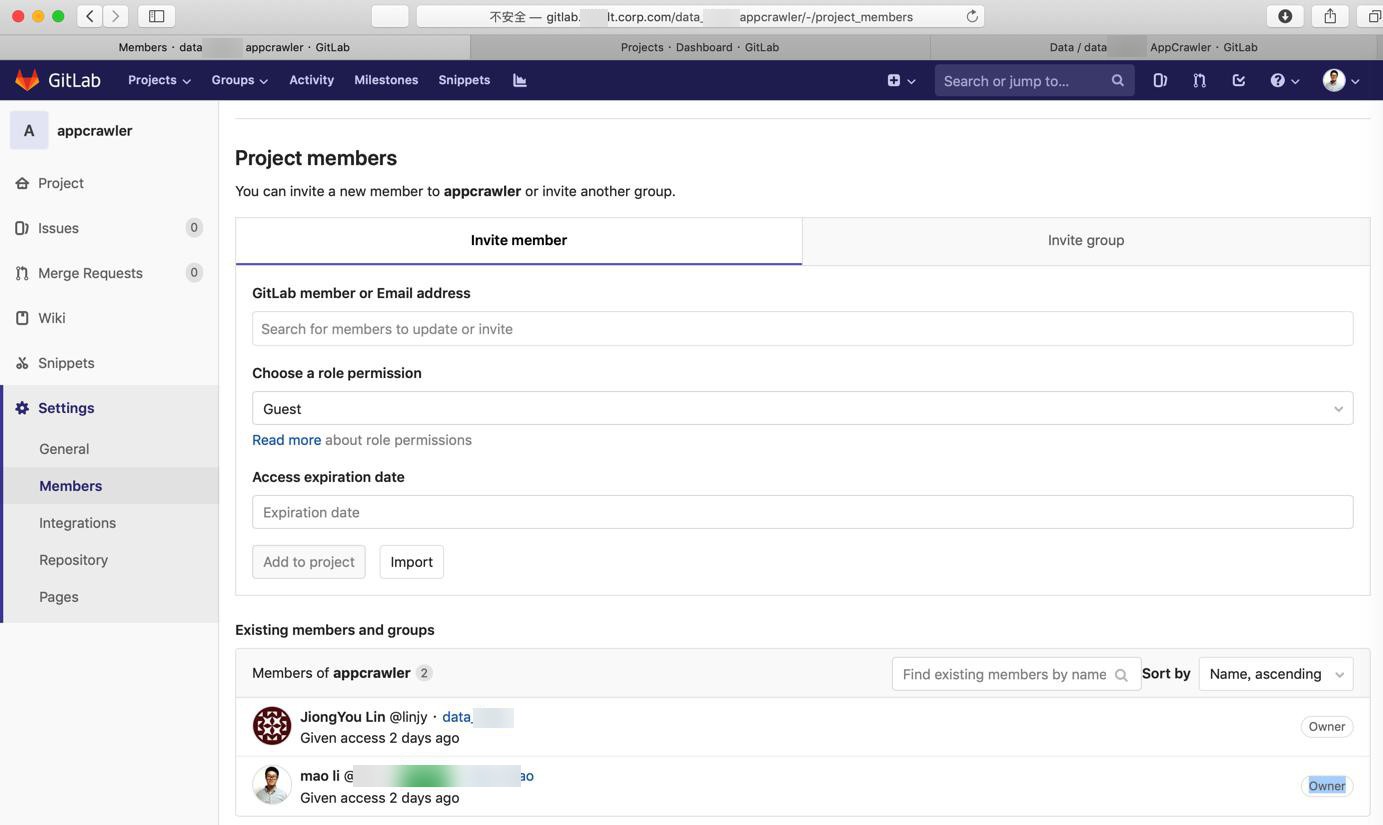Open merge requests icon in navbar
The width and height of the screenshot is (1383, 825).
pyautogui.click(x=1199, y=80)
